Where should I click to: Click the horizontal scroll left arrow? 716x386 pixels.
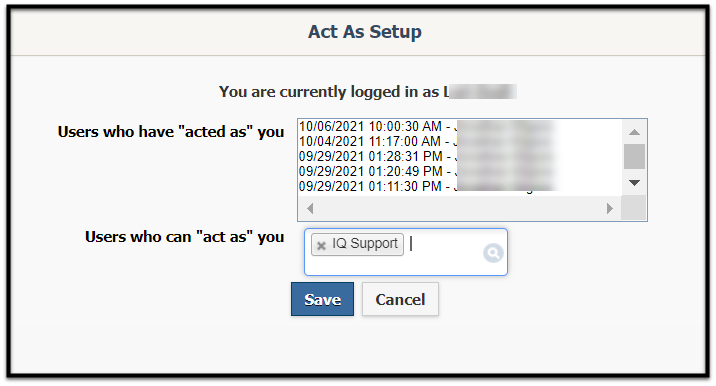coord(310,209)
